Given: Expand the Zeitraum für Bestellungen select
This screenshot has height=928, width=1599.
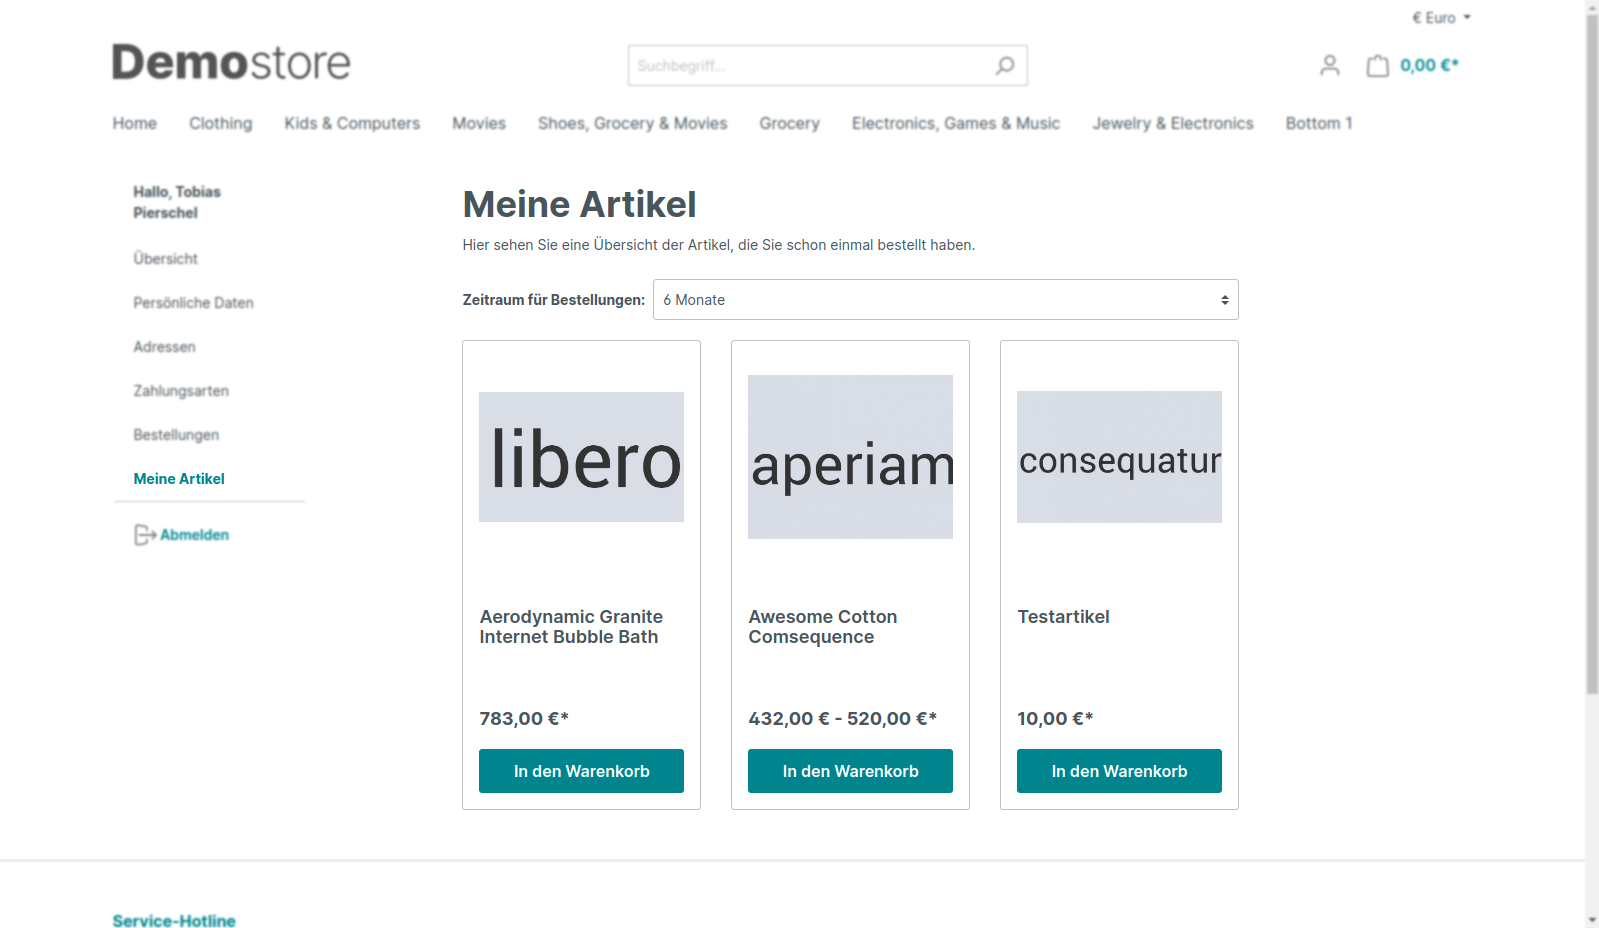Looking at the screenshot, I should [x=945, y=300].
